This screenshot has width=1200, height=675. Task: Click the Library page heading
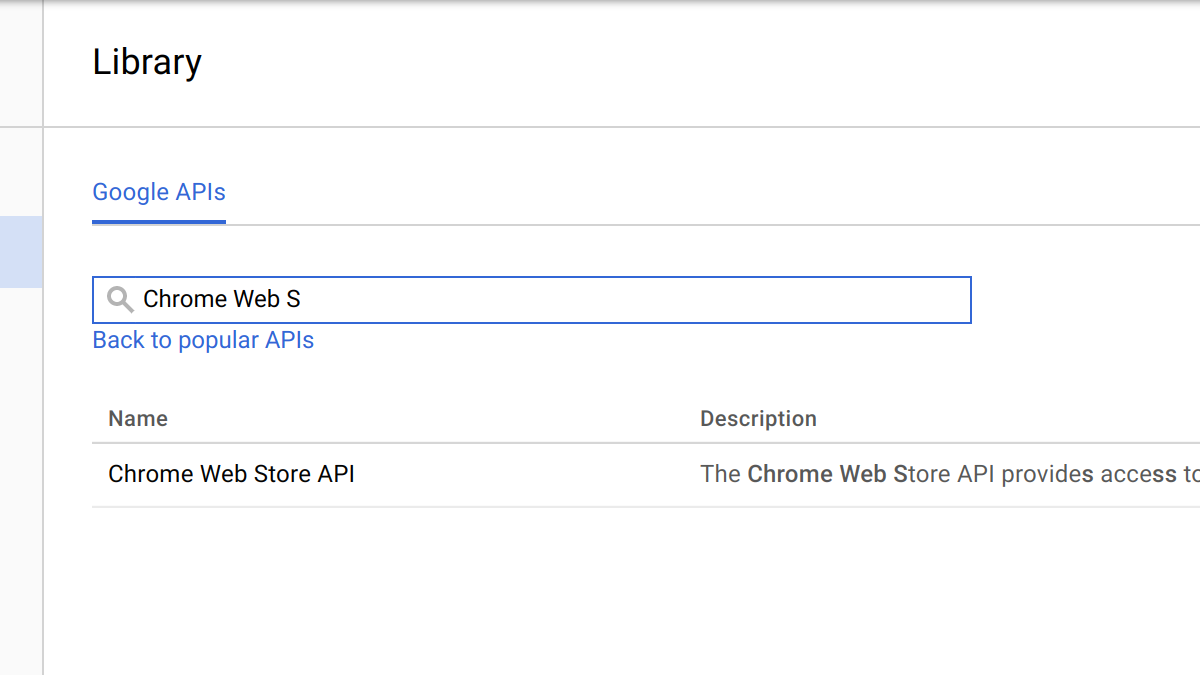[147, 62]
